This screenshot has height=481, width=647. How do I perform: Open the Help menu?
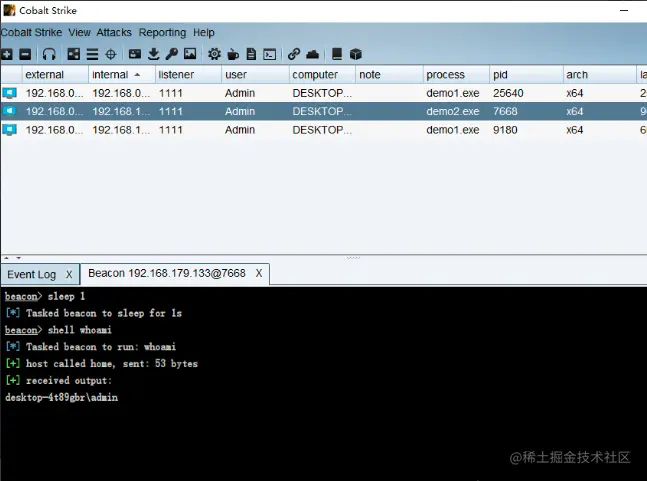(x=203, y=33)
